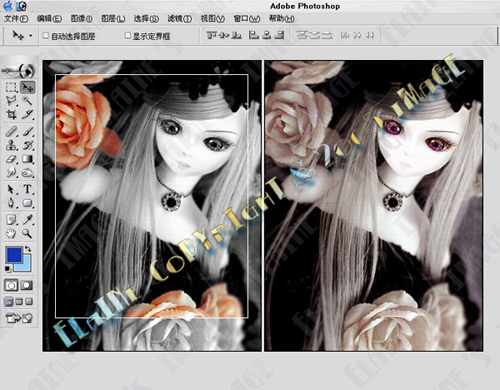Image resolution: width=500 pixels, height=390 pixels.
Task: Swap foreground and background colors
Action: coord(28,249)
